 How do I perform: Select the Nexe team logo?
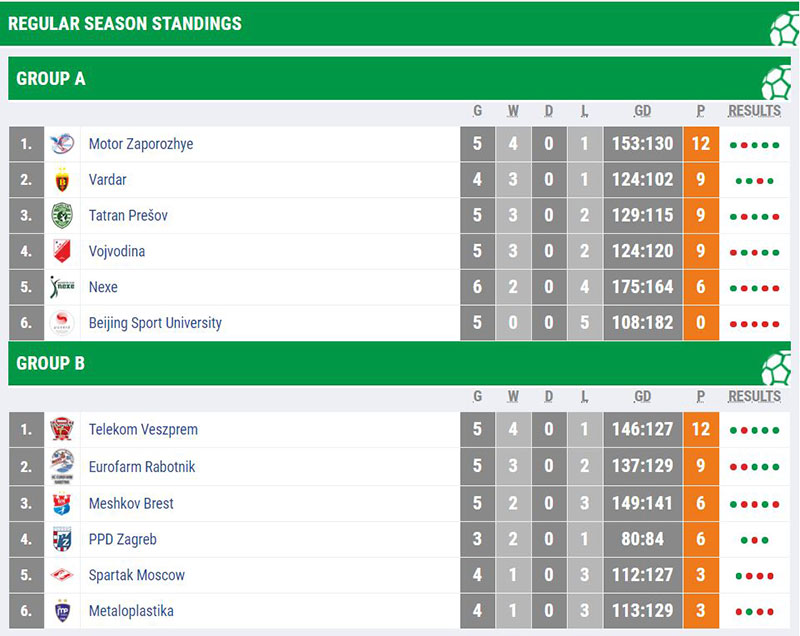(x=62, y=287)
